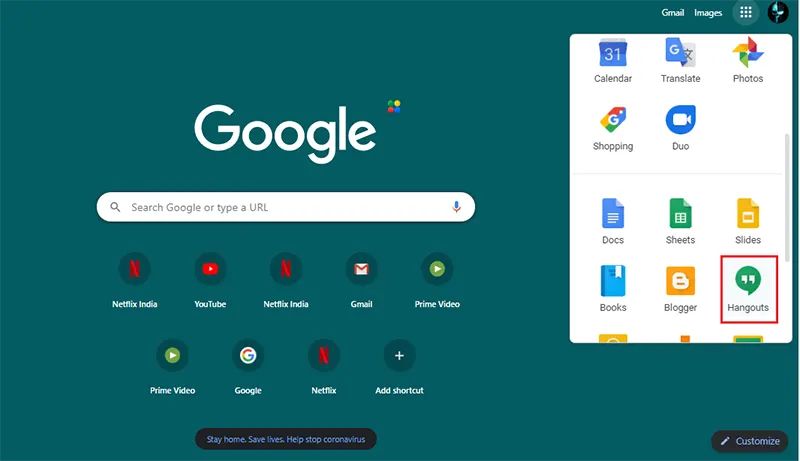Launch Hangouts from the apps panel
This screenshot has height=461, width=800.
(748, 289)
